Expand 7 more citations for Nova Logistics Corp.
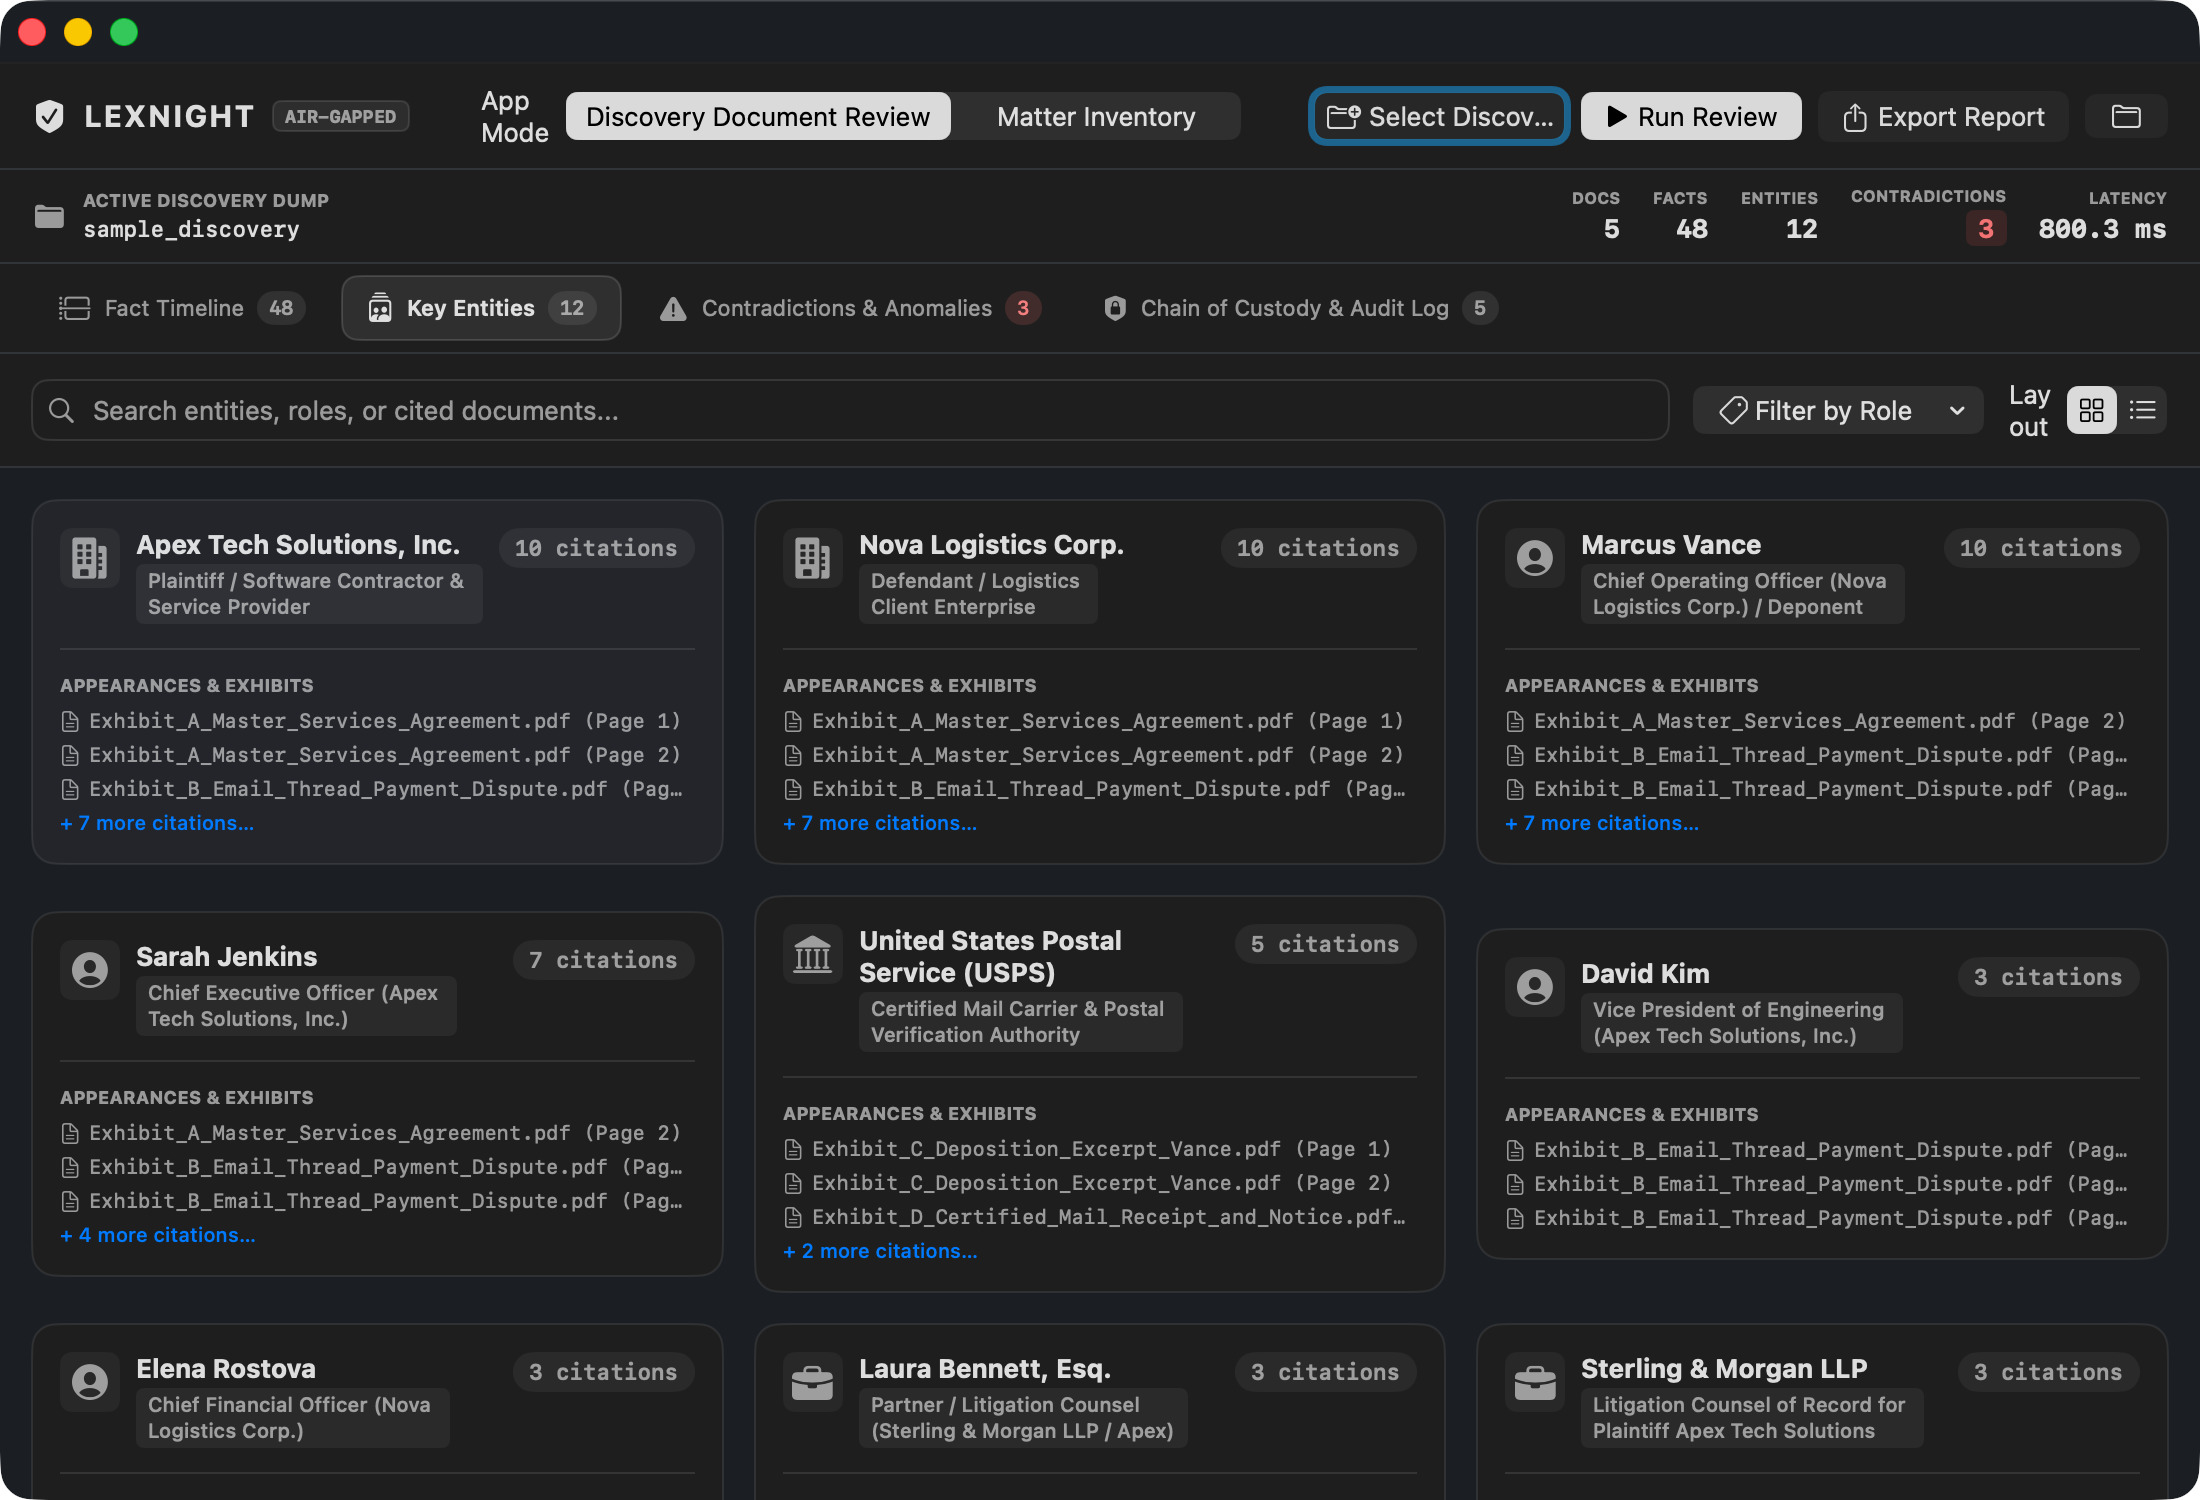The image size is (2200, 1500). pyautogui.click(x=880, y=823)
